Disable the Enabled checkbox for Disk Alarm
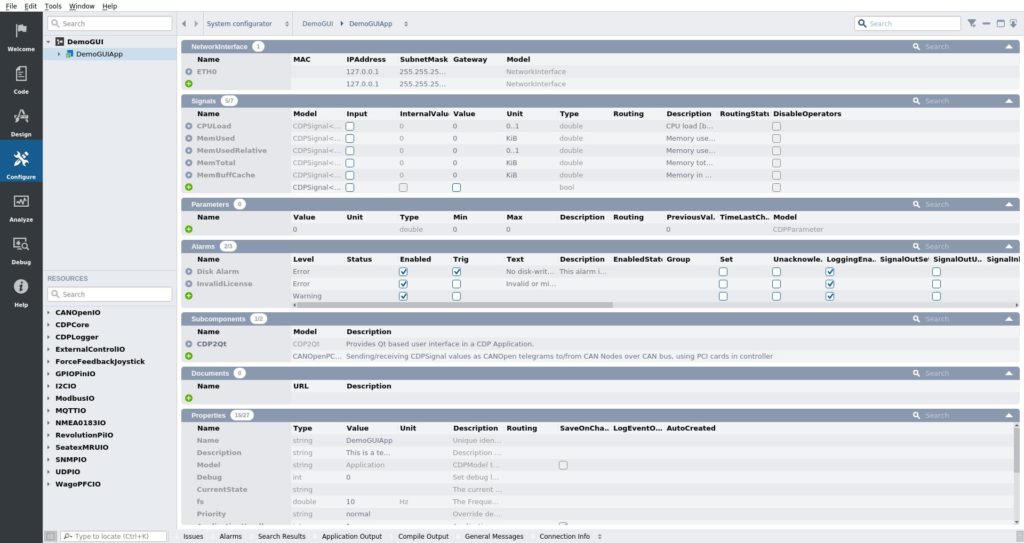This screenshot has height=543, width=1024. click(x=403, y=272)
